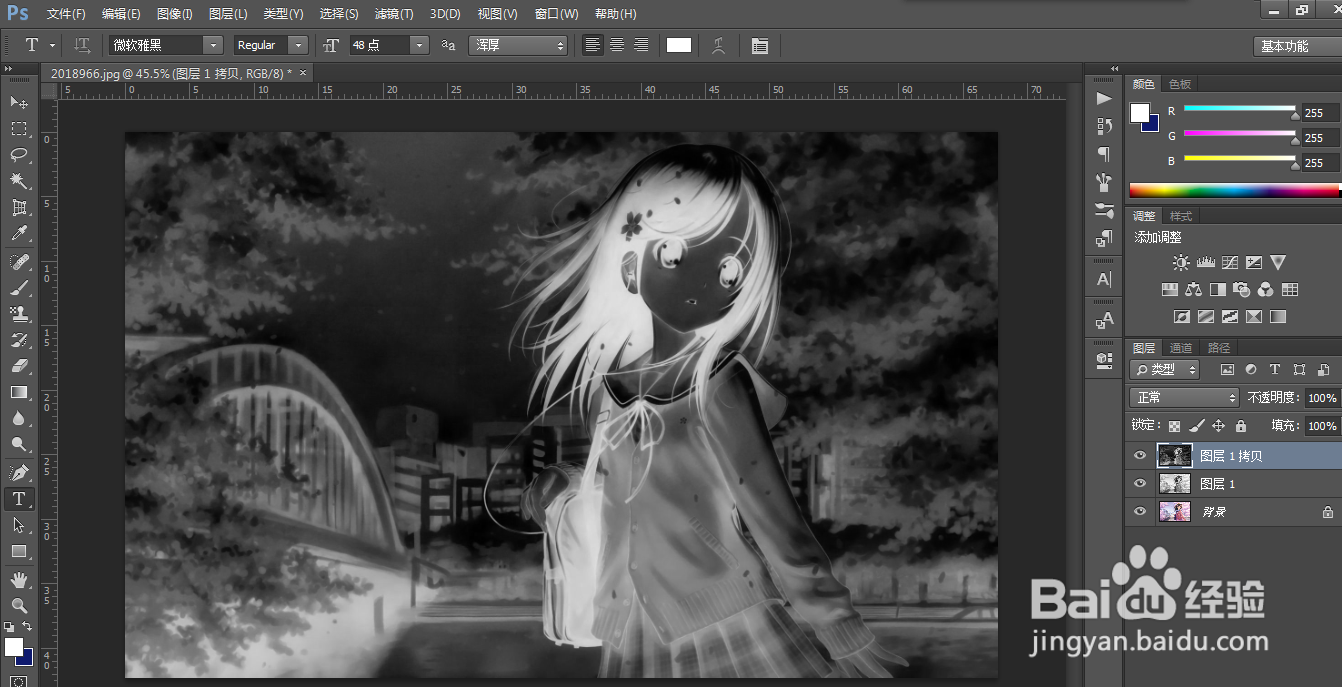1342x687 pixels.
Task: Toggle lock image pixels brush icon
Action: coord(1196,425)
